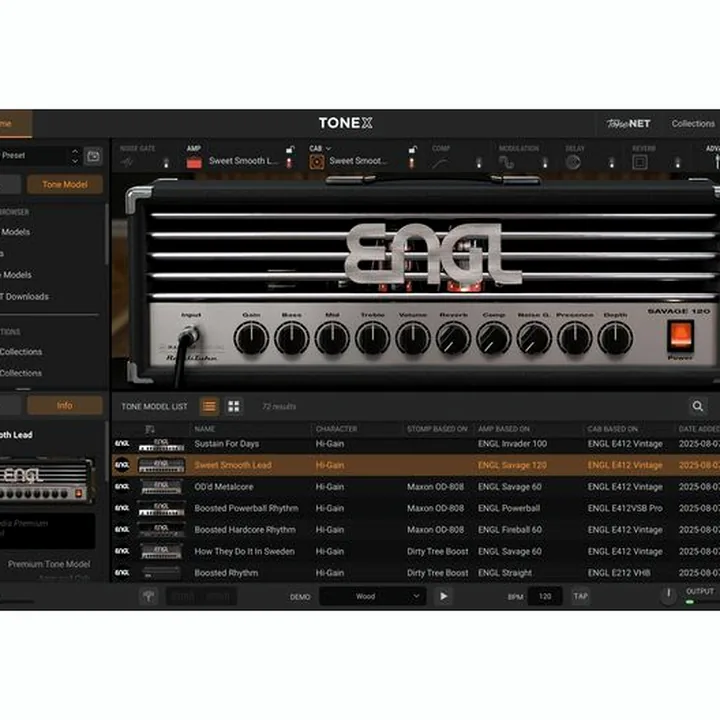This screenshot has width=720, height=720.
Task: Toggle the AMP lock icon
Action: pos(290,150)
